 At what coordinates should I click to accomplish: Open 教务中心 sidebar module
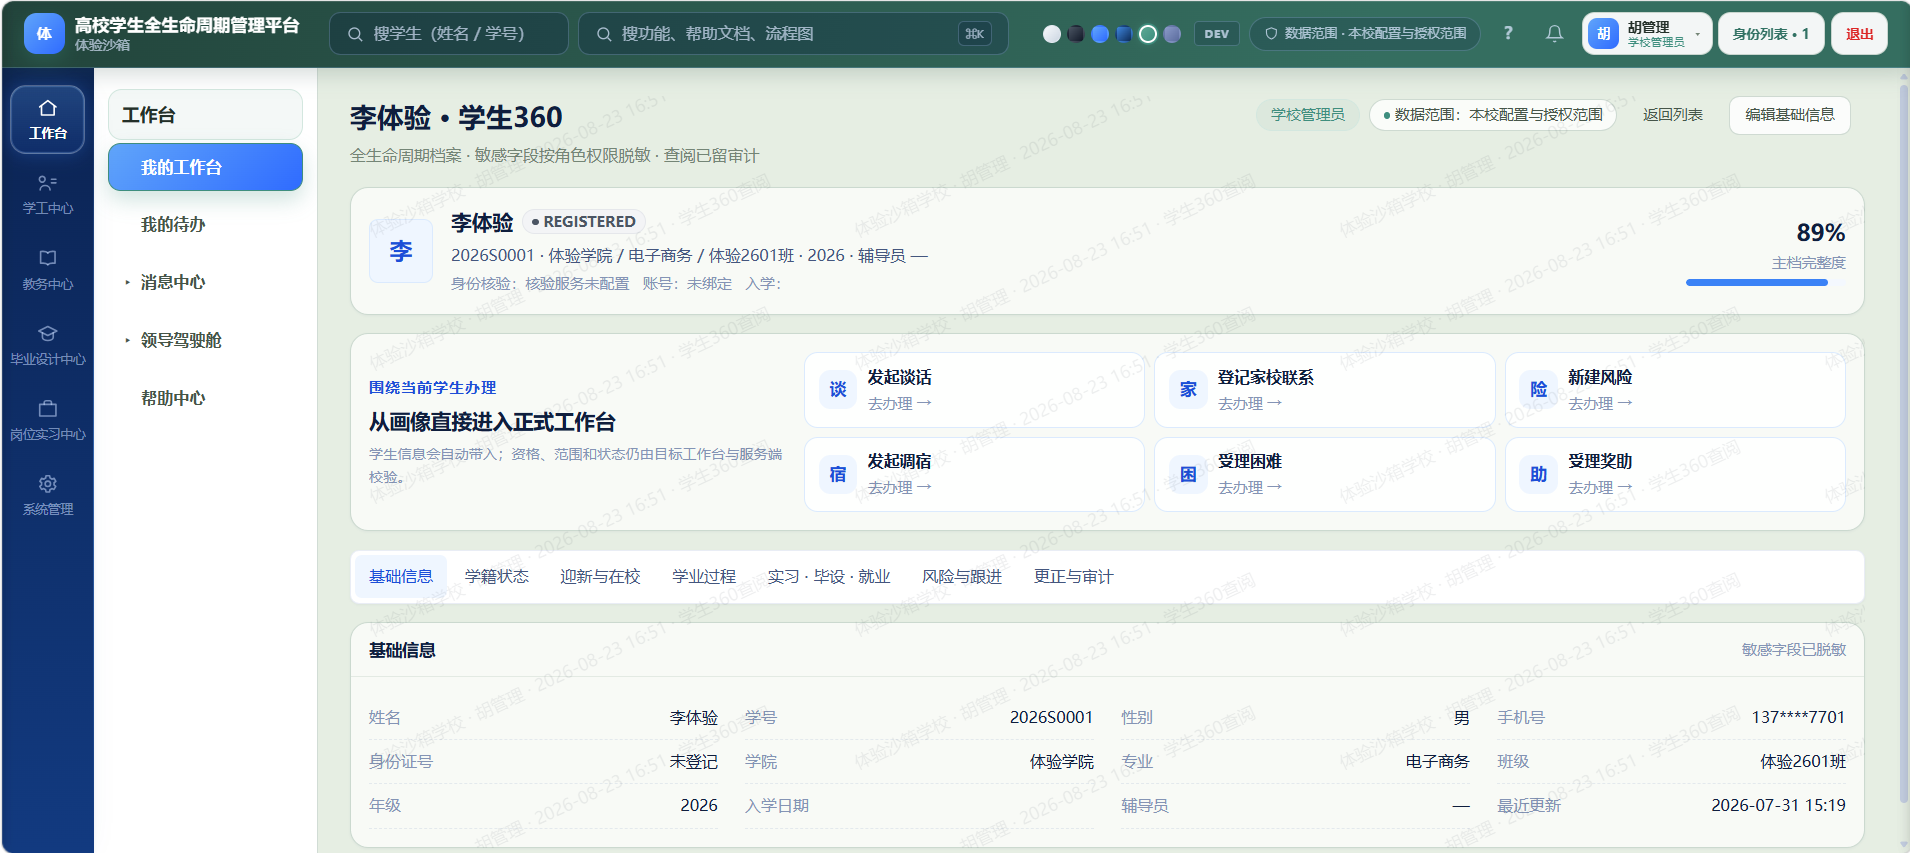48,270
